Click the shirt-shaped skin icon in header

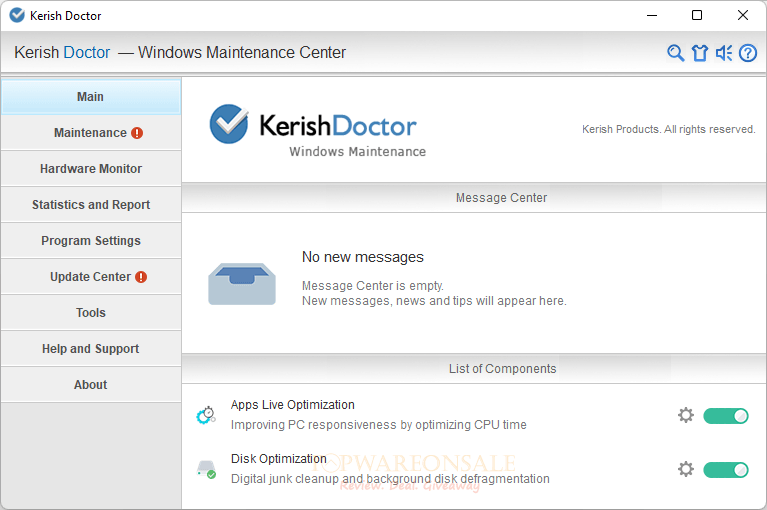point(699,53)
